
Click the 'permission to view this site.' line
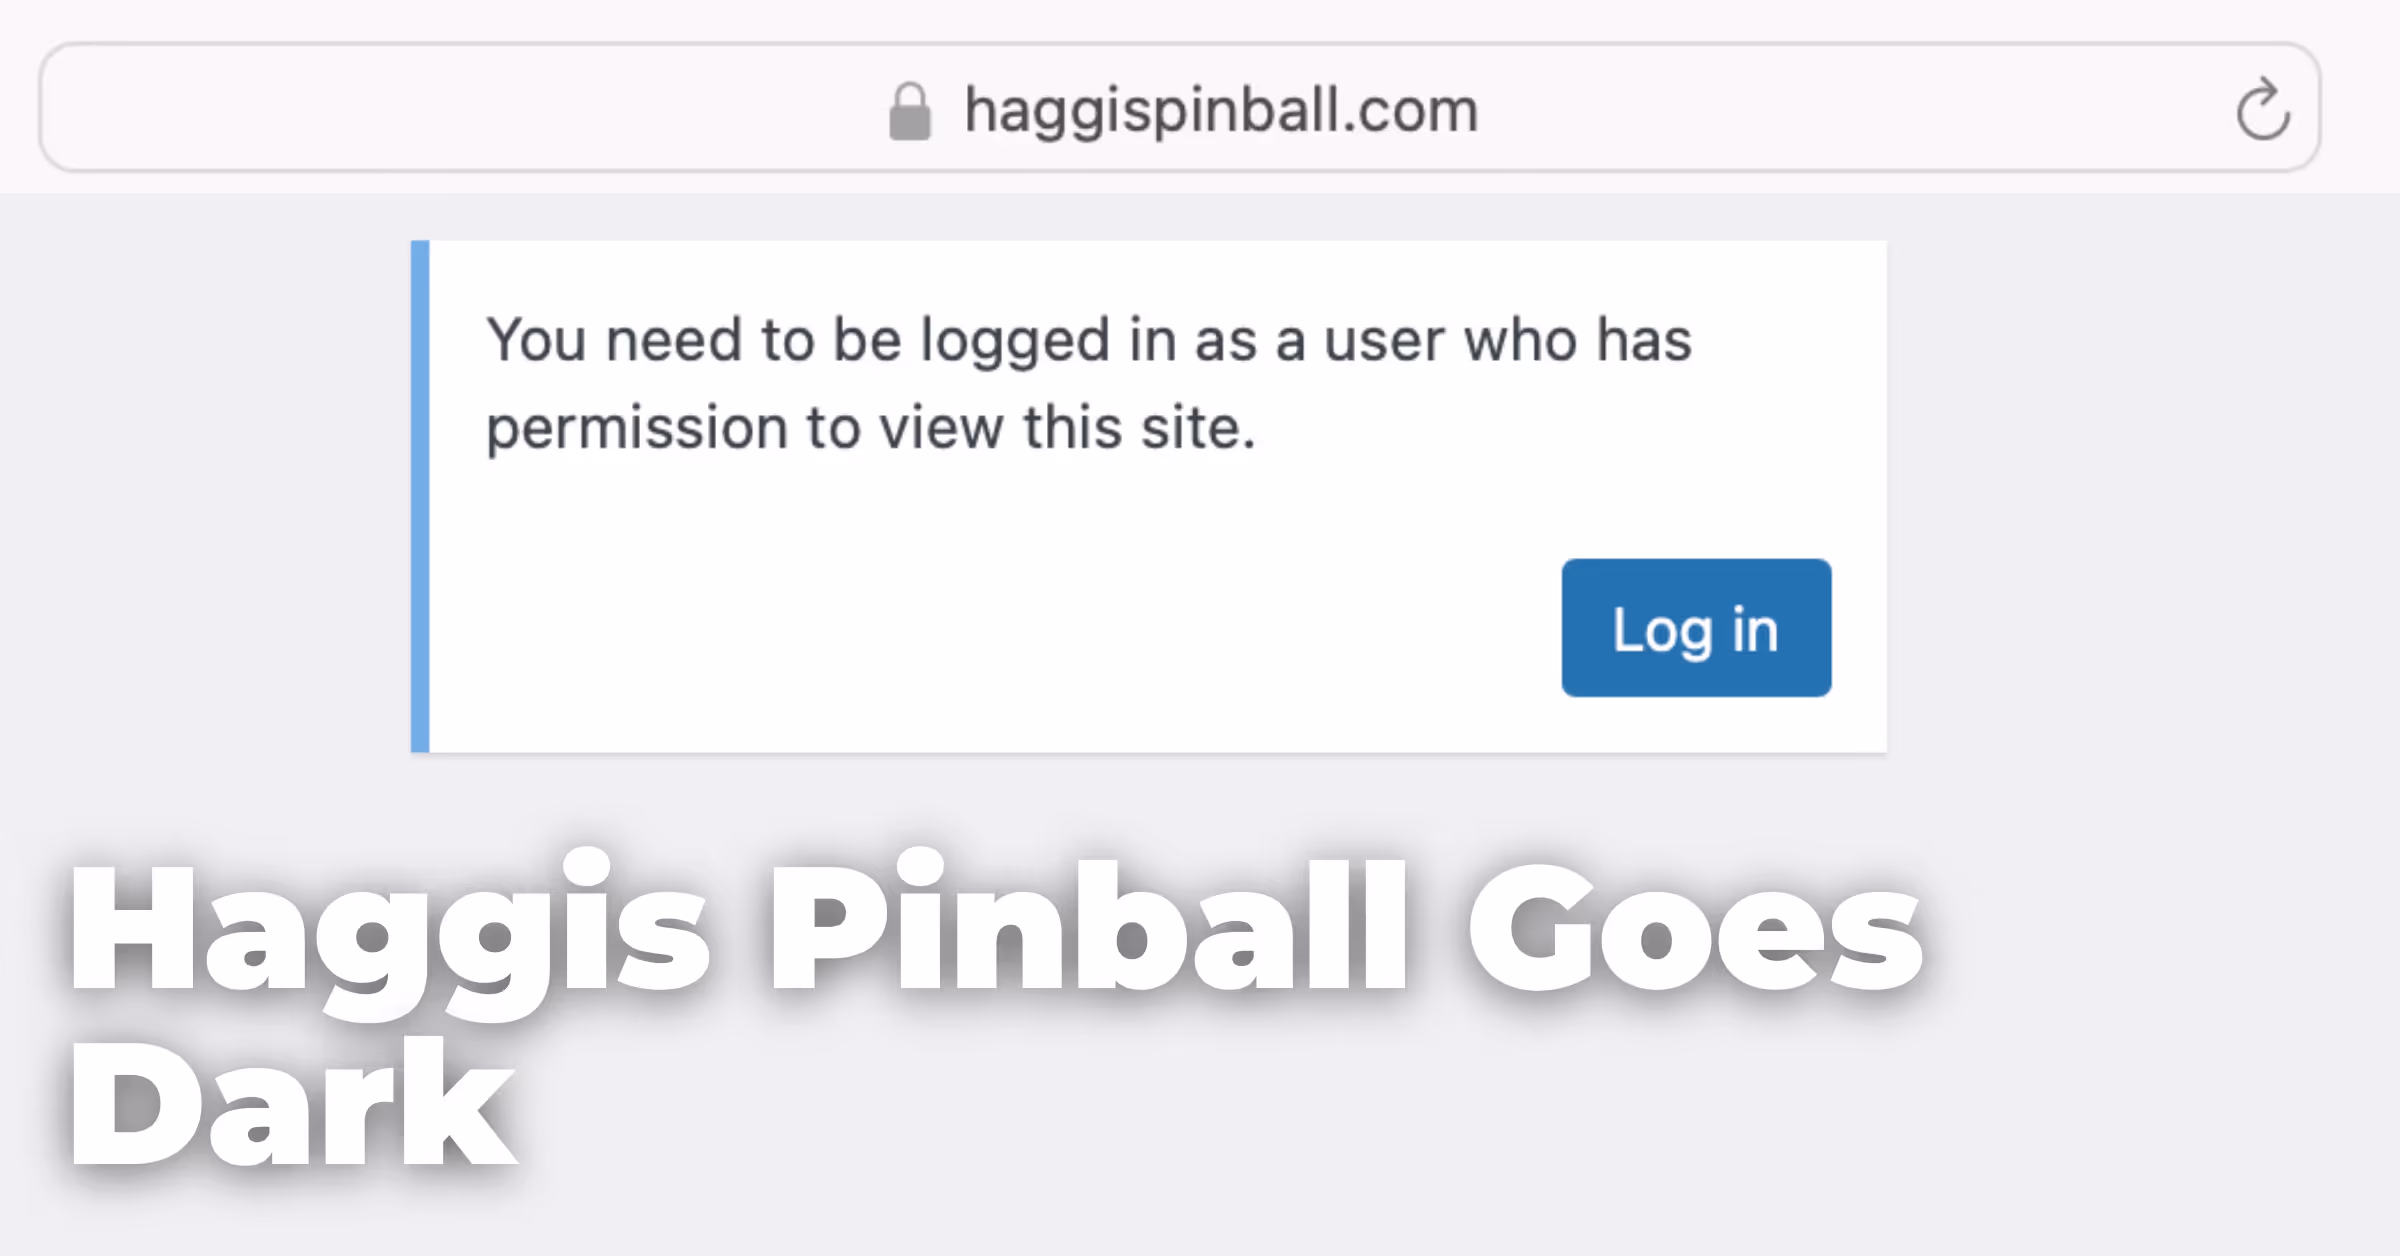click(871, 430)
